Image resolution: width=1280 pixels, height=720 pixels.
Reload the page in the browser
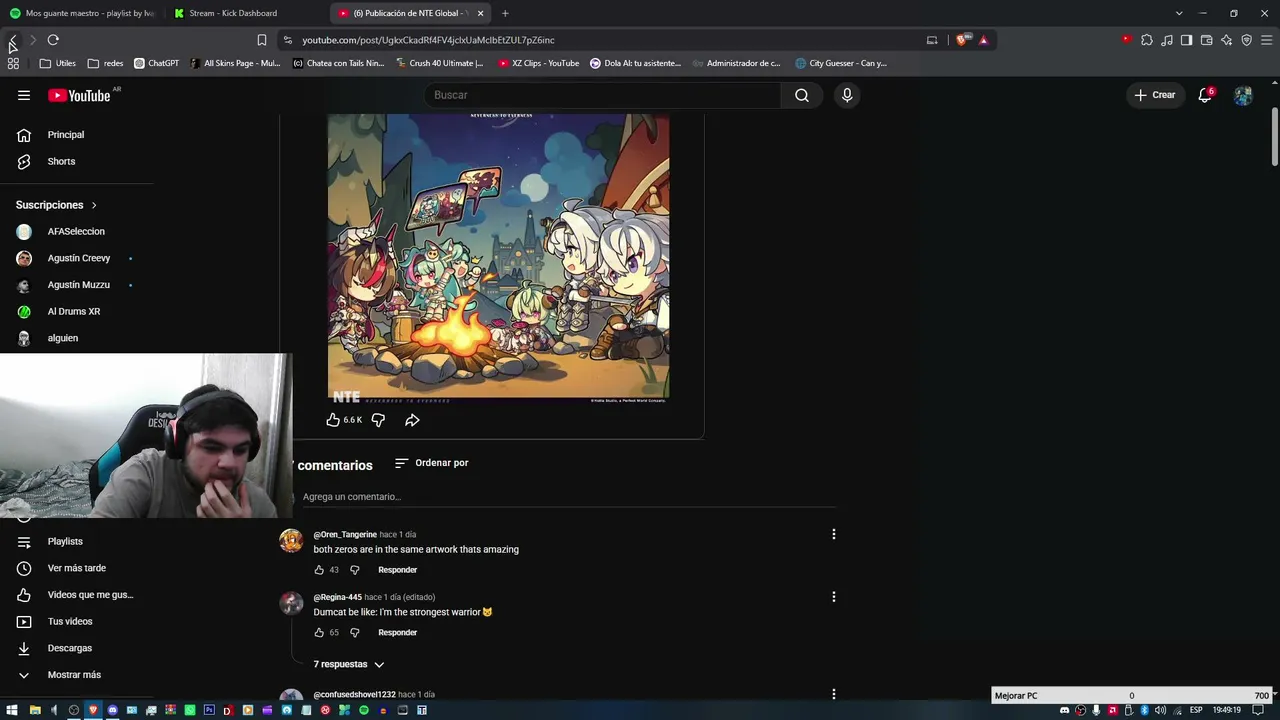point(53,40)
